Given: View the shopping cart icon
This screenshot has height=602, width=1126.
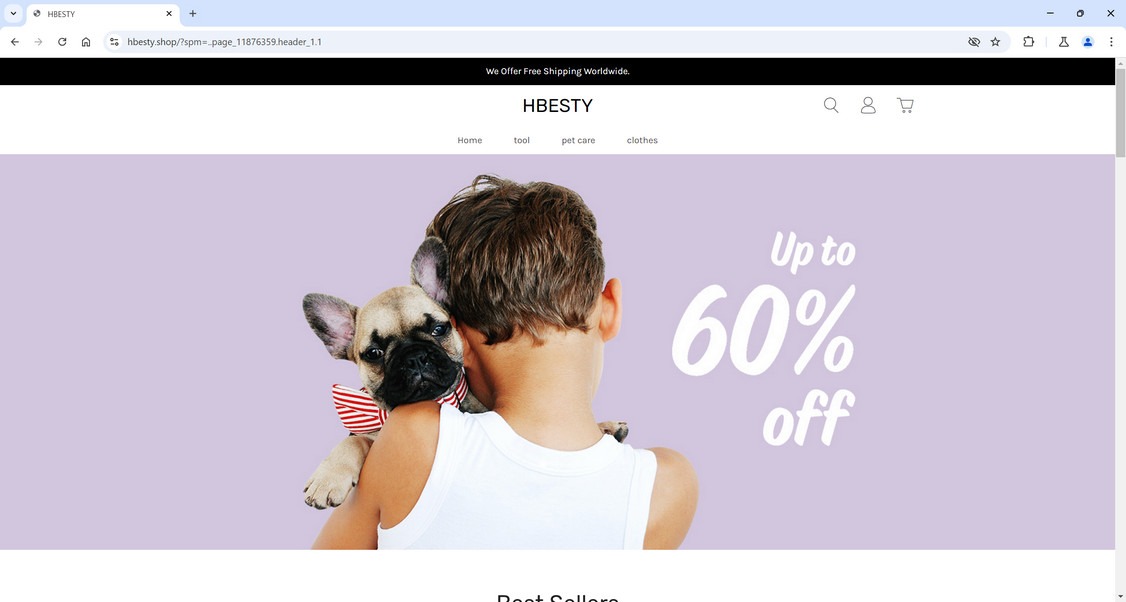Looking at the screenshot, I should 905,106.
